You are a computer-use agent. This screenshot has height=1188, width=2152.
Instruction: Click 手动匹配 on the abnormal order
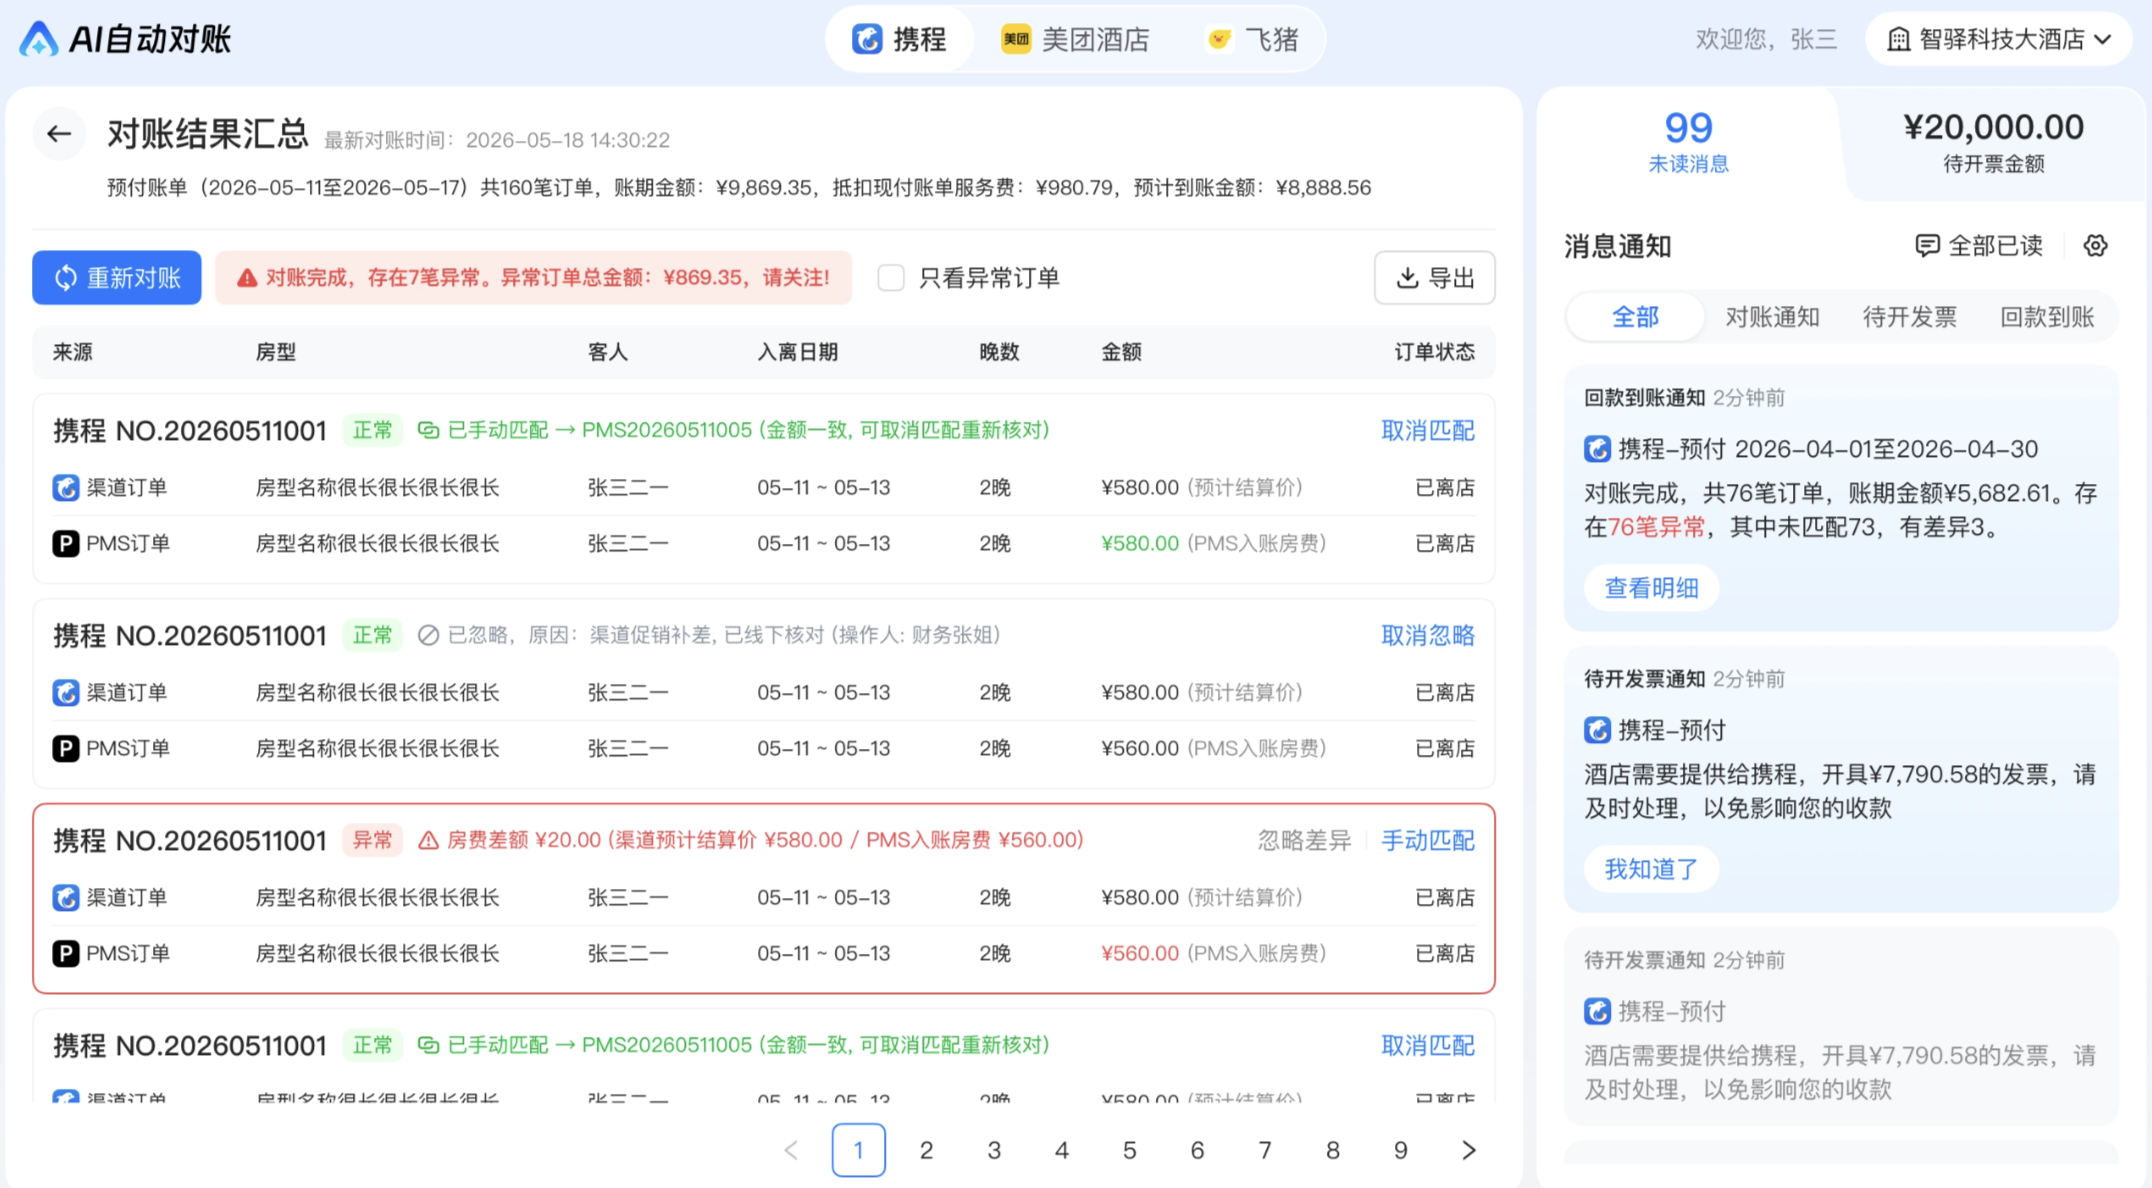click(1428, 841)
